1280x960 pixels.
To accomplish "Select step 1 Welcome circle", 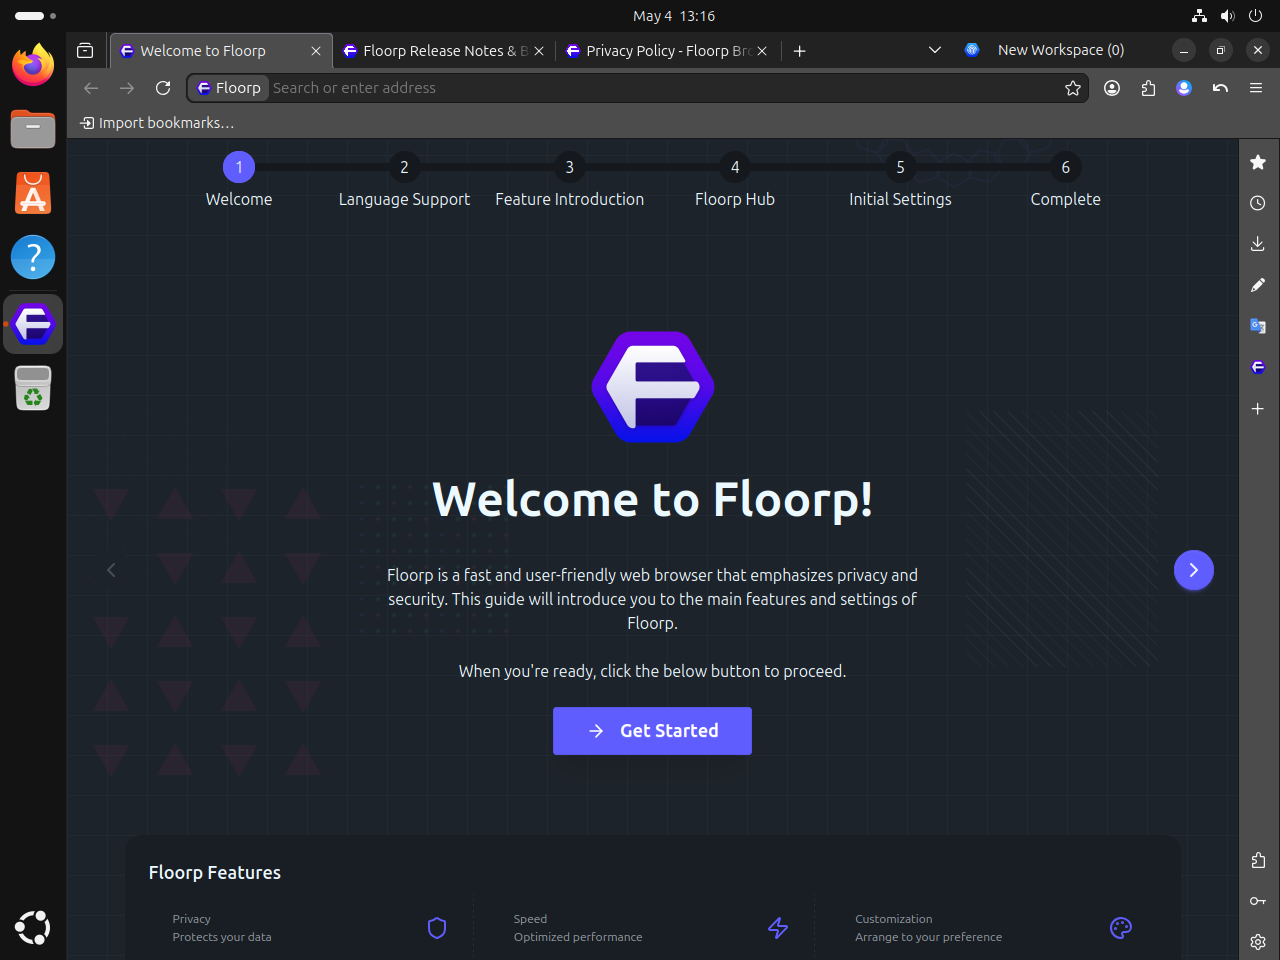I will coord(239,167).
